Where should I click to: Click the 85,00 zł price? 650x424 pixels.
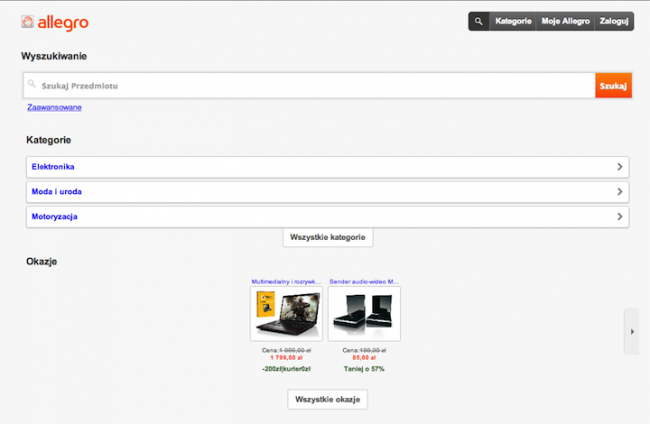(364, 358)
